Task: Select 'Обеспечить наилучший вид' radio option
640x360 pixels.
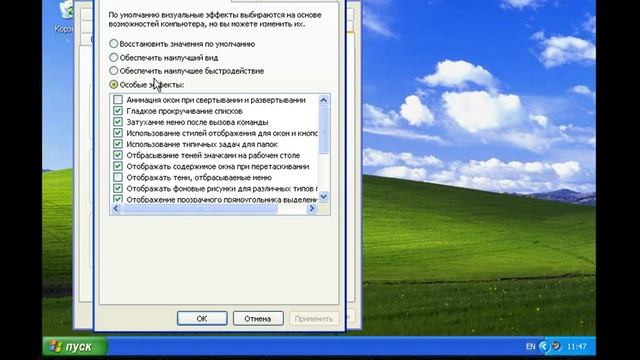Action: pos(113,58)
